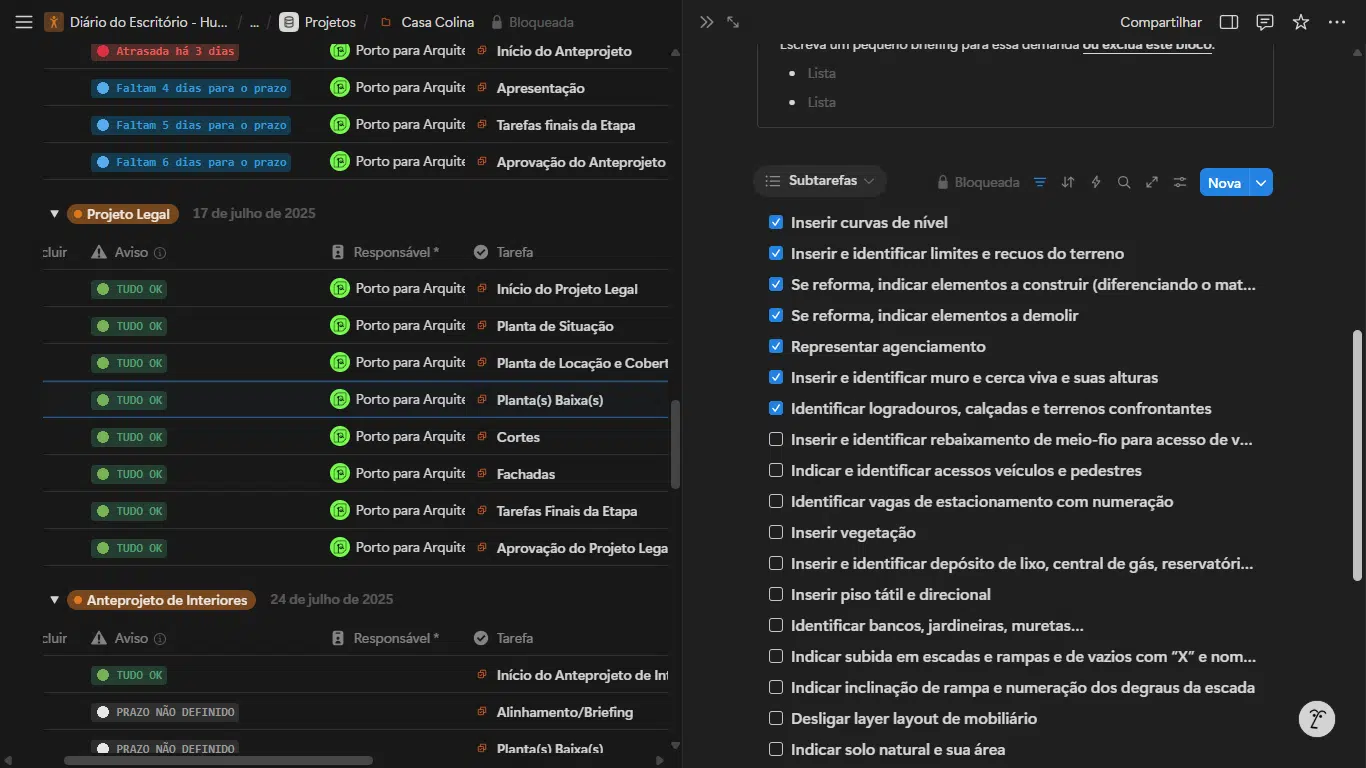Click the Compartilhar button
Screen dimensions: 1366x768
coord(1161,22)
